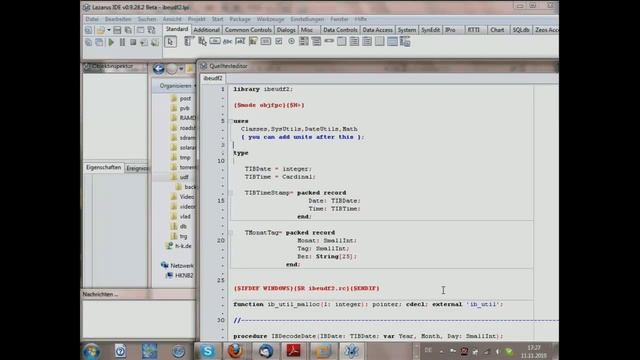Viewport: 640px width, 360px height.
Task: Pick the TPanel component icon
Action: coord(380,41)
